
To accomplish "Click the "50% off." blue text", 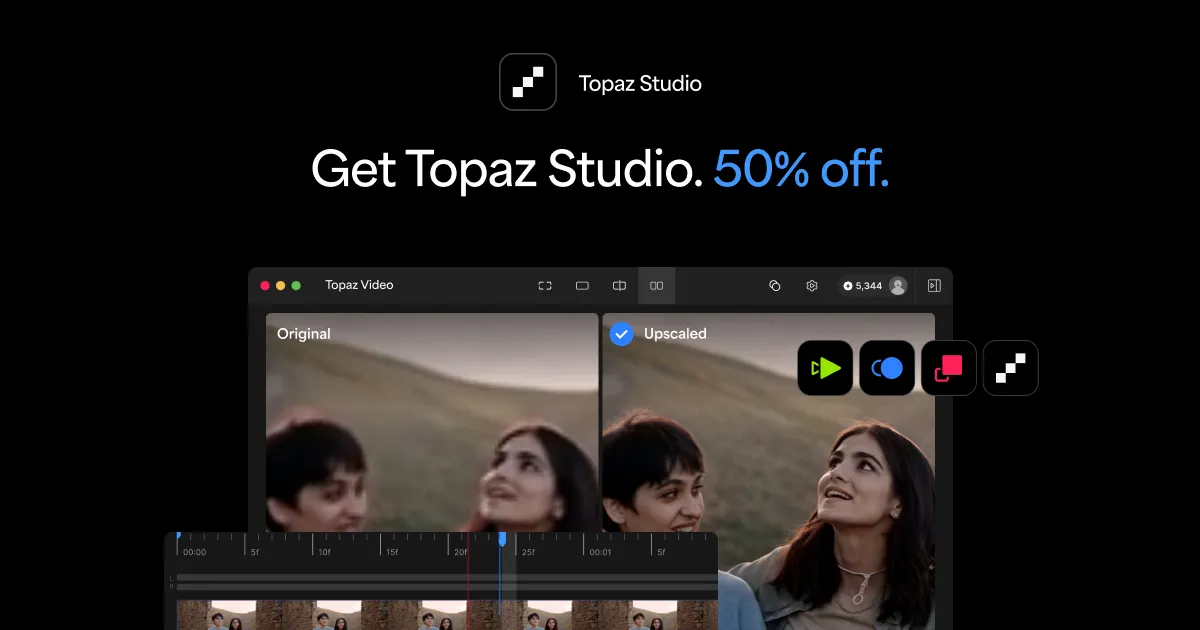I will coord(801,170).
